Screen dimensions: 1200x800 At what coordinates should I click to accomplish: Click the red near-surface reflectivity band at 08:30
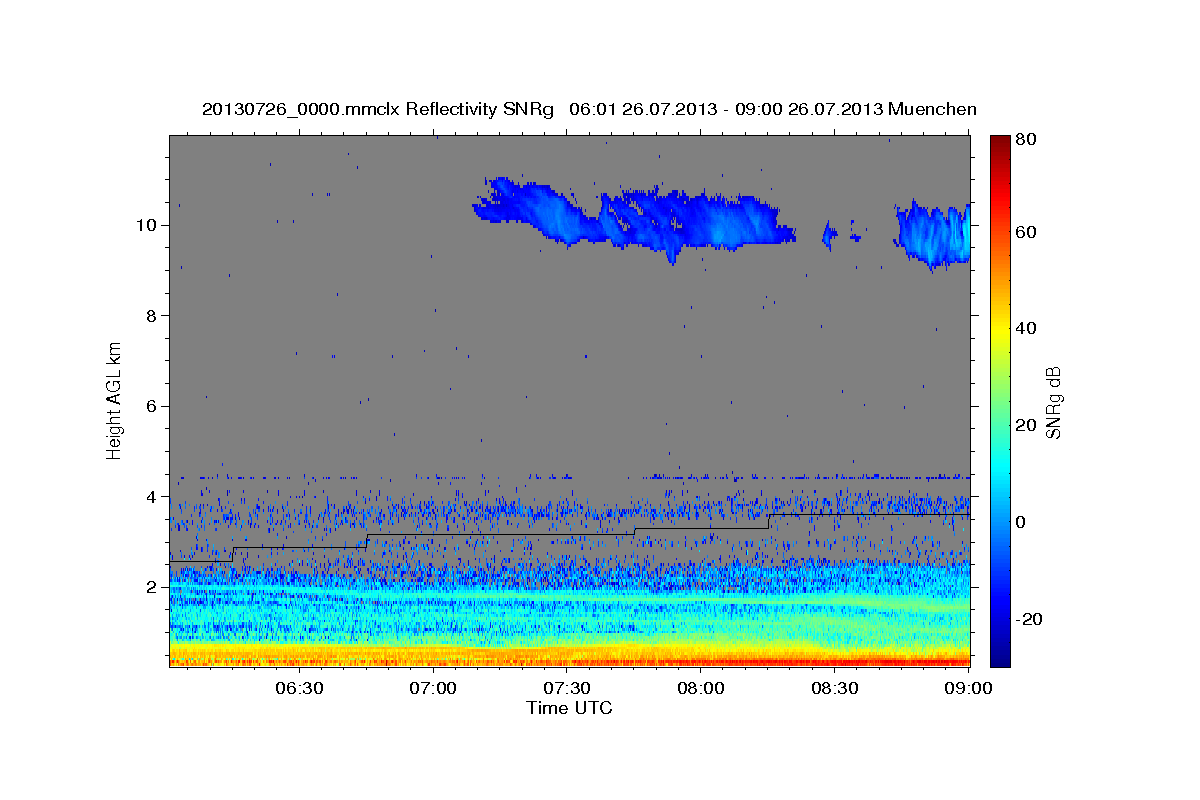coord(835,661)
